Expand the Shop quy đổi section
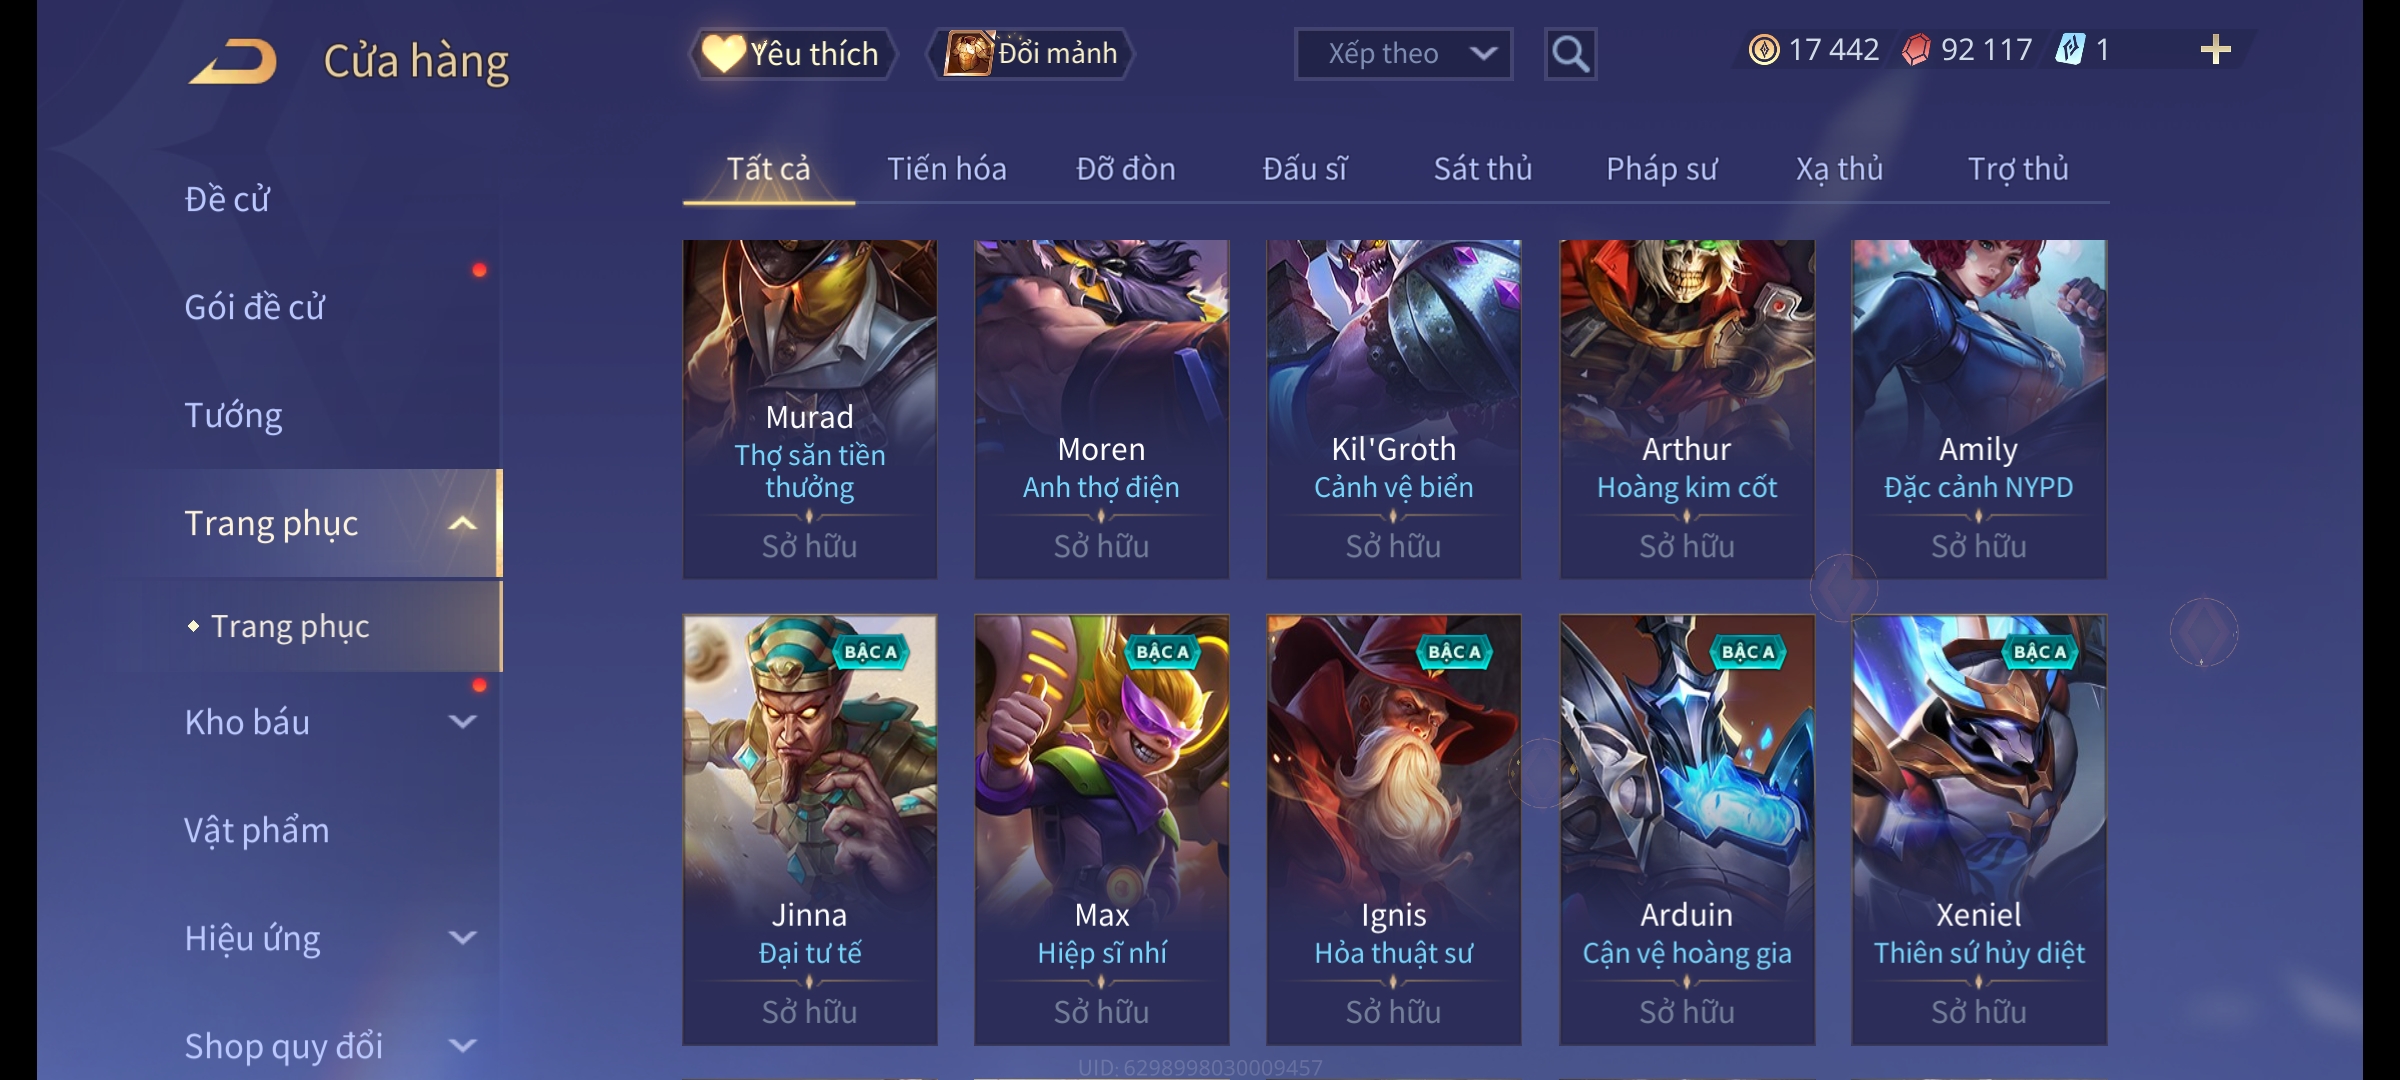The width and height of the screenshot is (2400, 1080). click(x=462, y=1045)
